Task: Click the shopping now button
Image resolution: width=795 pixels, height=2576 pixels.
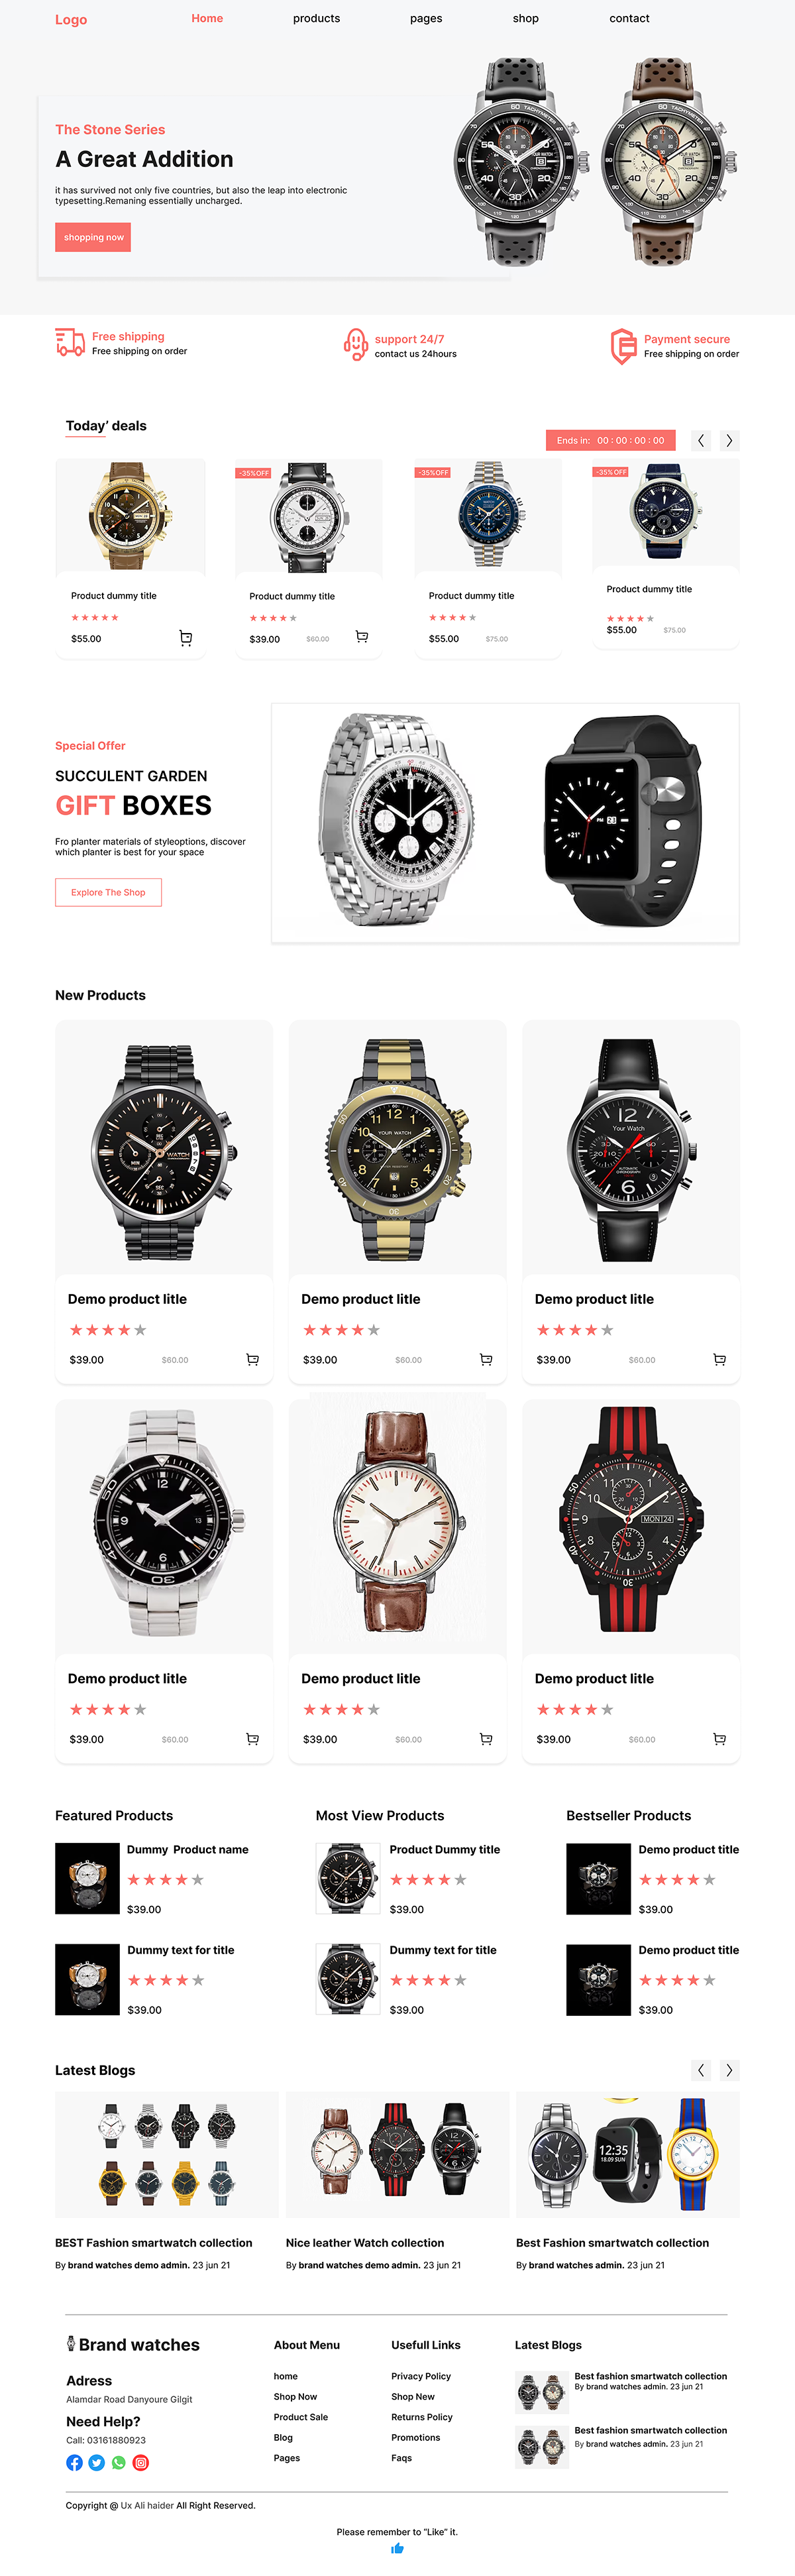Action: (93, 237)
